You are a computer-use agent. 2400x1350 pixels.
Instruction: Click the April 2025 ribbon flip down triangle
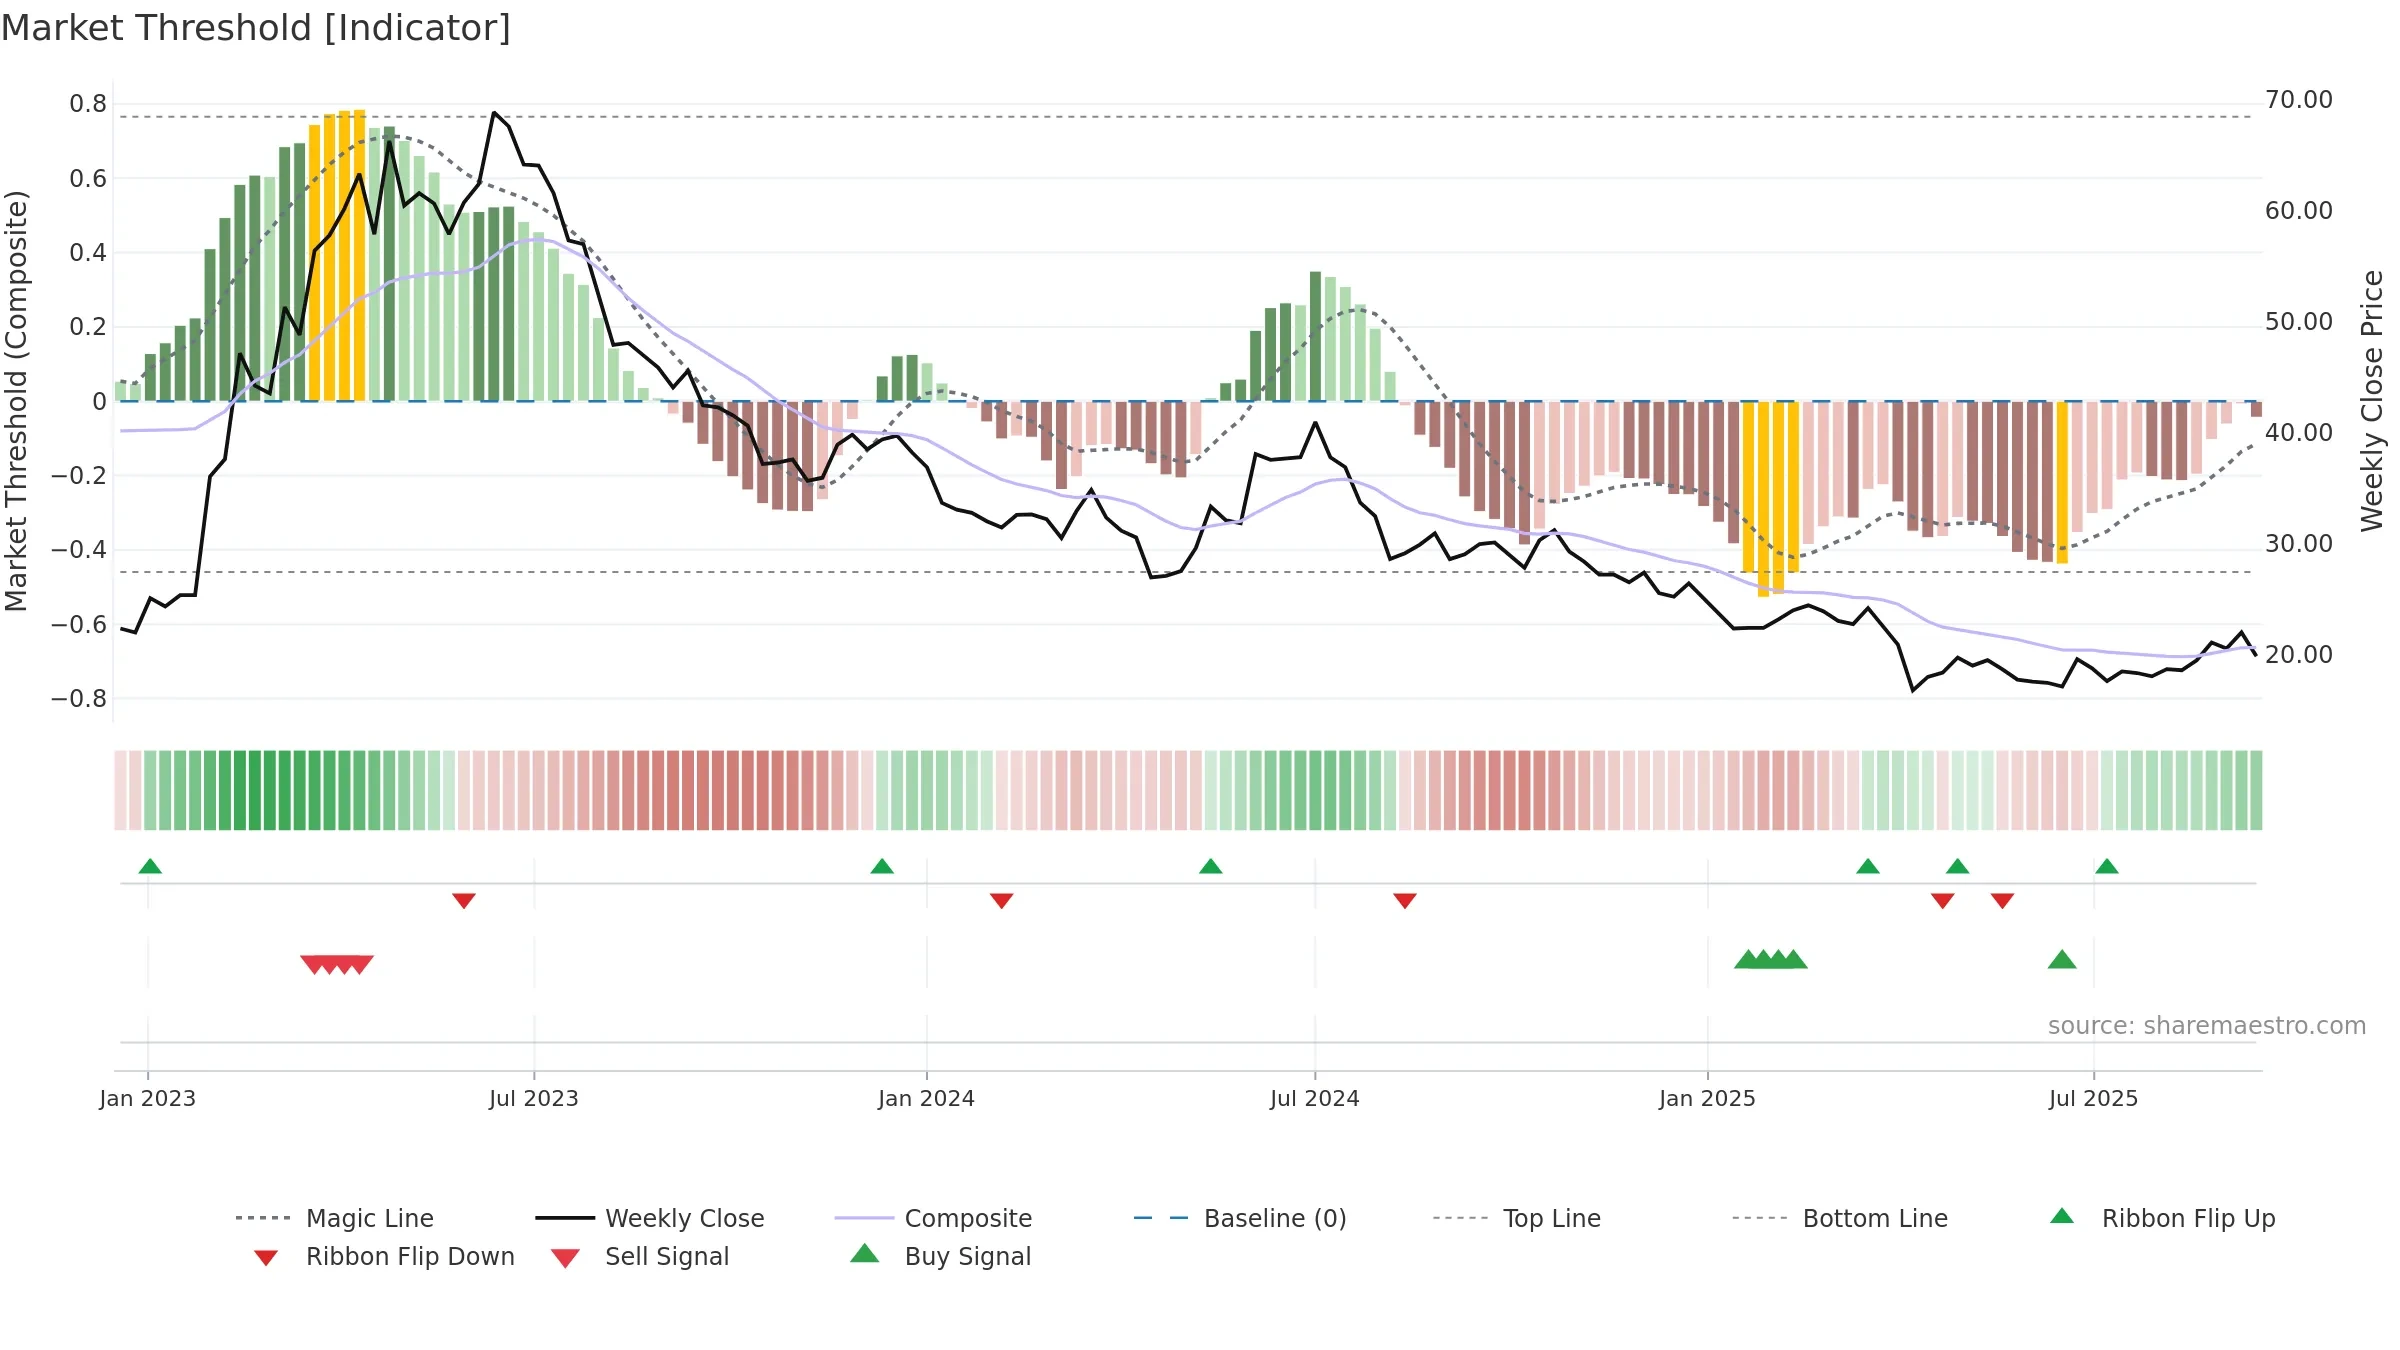[1943, 901]
